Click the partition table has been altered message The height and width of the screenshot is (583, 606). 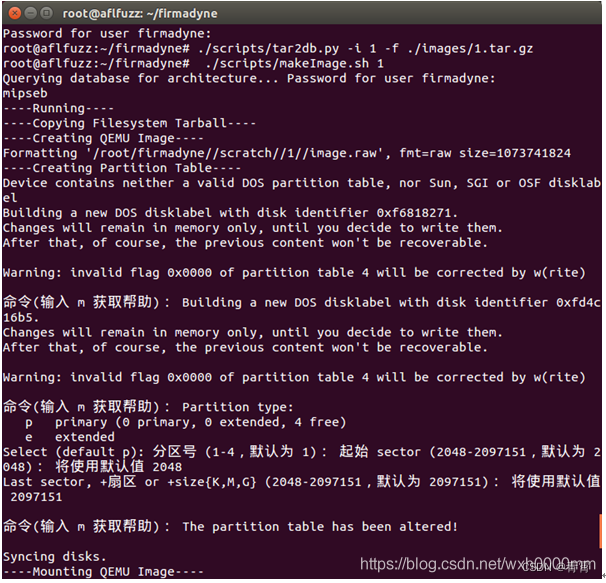click(x=320, y=527)
